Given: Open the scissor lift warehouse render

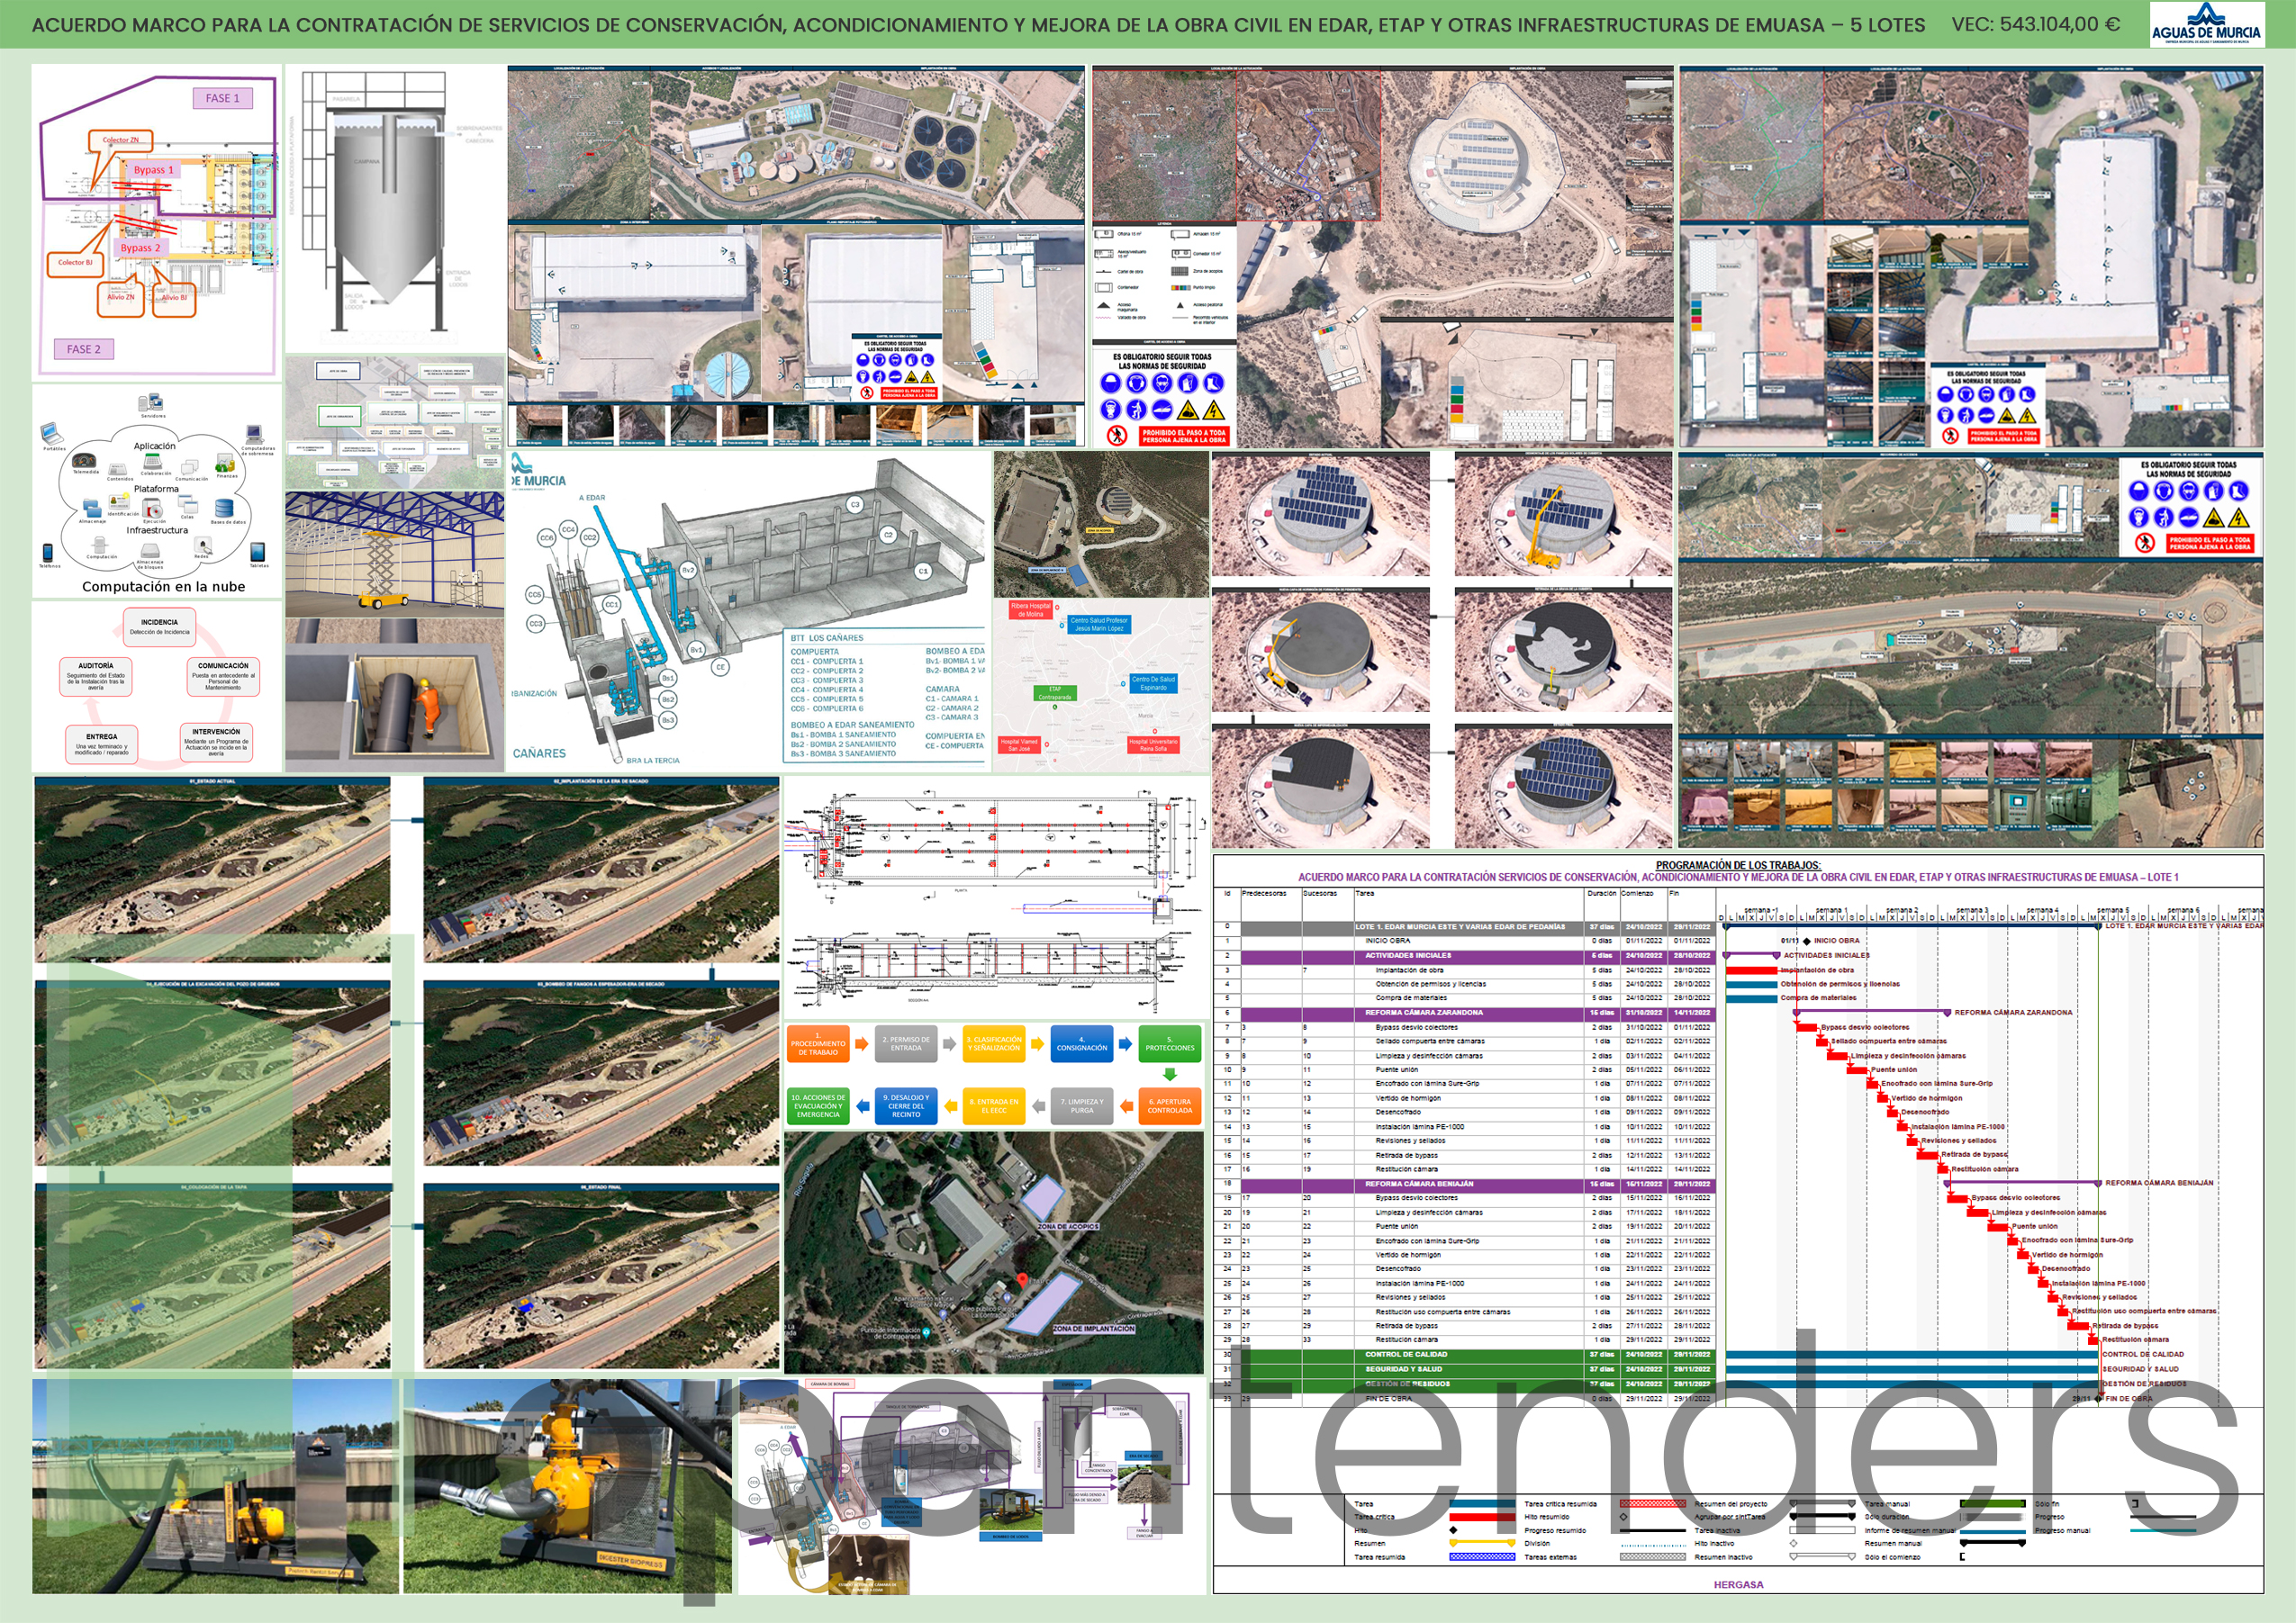Looking at the screenshot, I should pos(394,553).
